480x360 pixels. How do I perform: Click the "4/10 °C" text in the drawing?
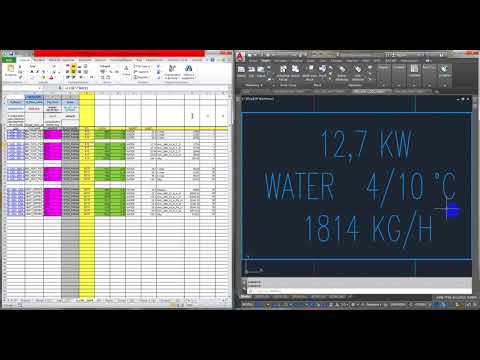tap(411, 188)
